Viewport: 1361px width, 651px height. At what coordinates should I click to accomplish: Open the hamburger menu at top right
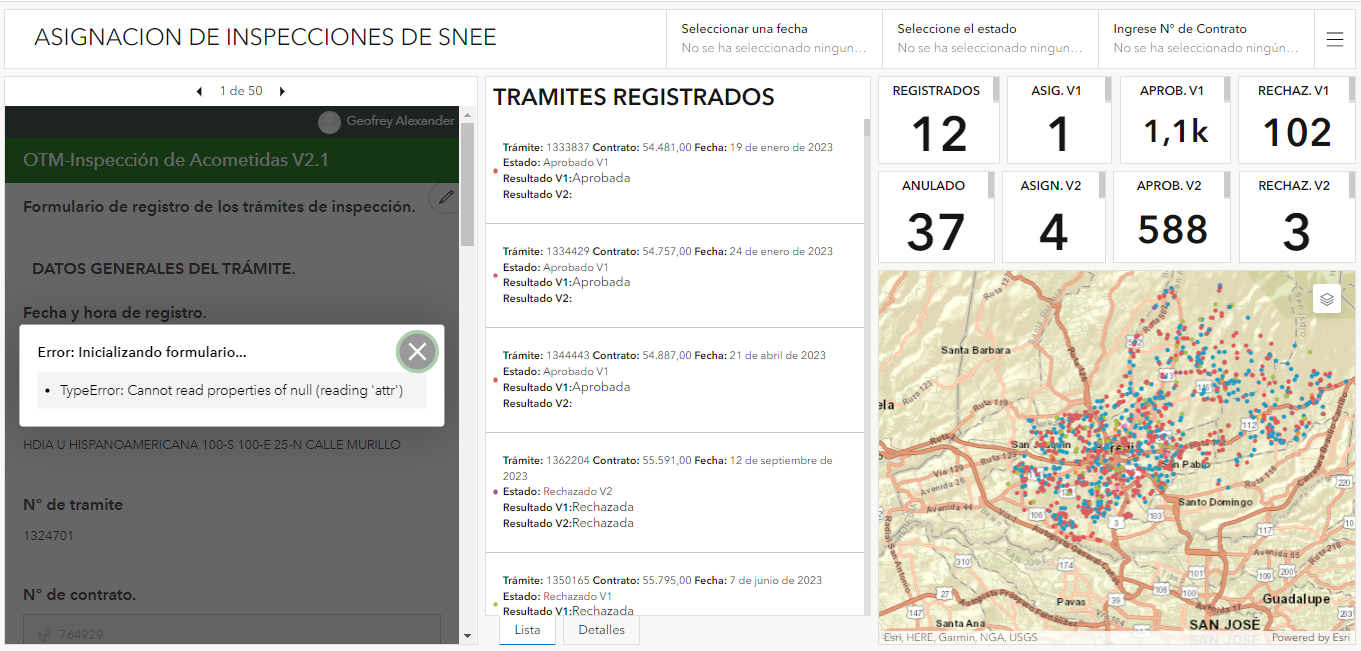[x=1334, y=39]
